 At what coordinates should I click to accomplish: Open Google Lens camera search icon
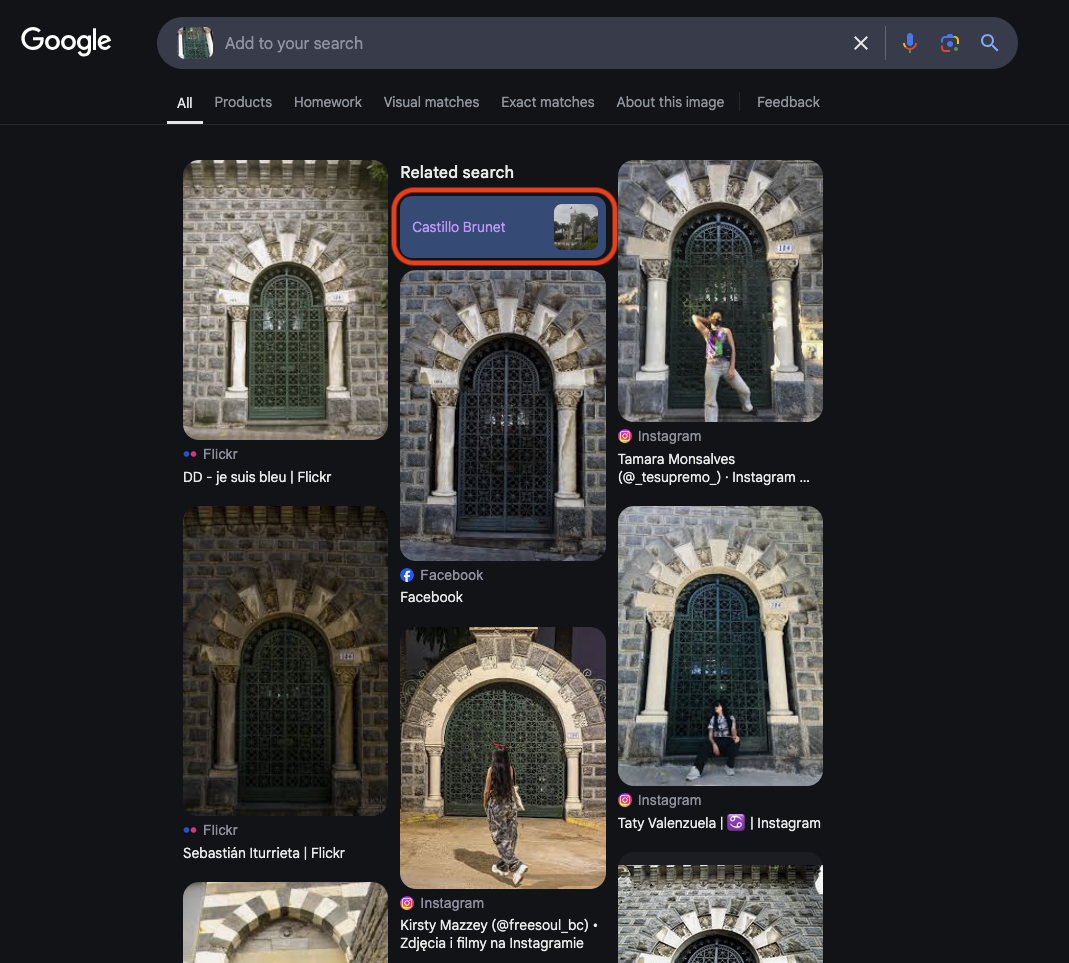coord(949,43)
